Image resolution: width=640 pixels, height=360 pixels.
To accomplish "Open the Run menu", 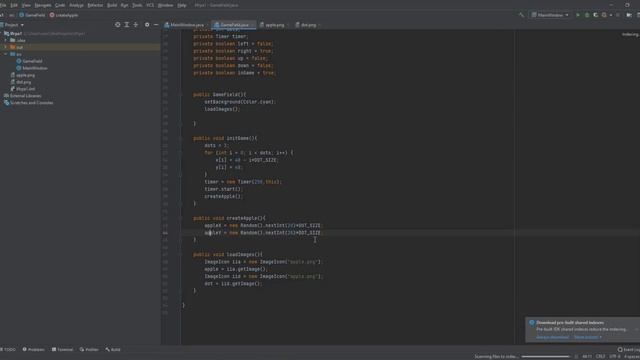I will point(124,5).
